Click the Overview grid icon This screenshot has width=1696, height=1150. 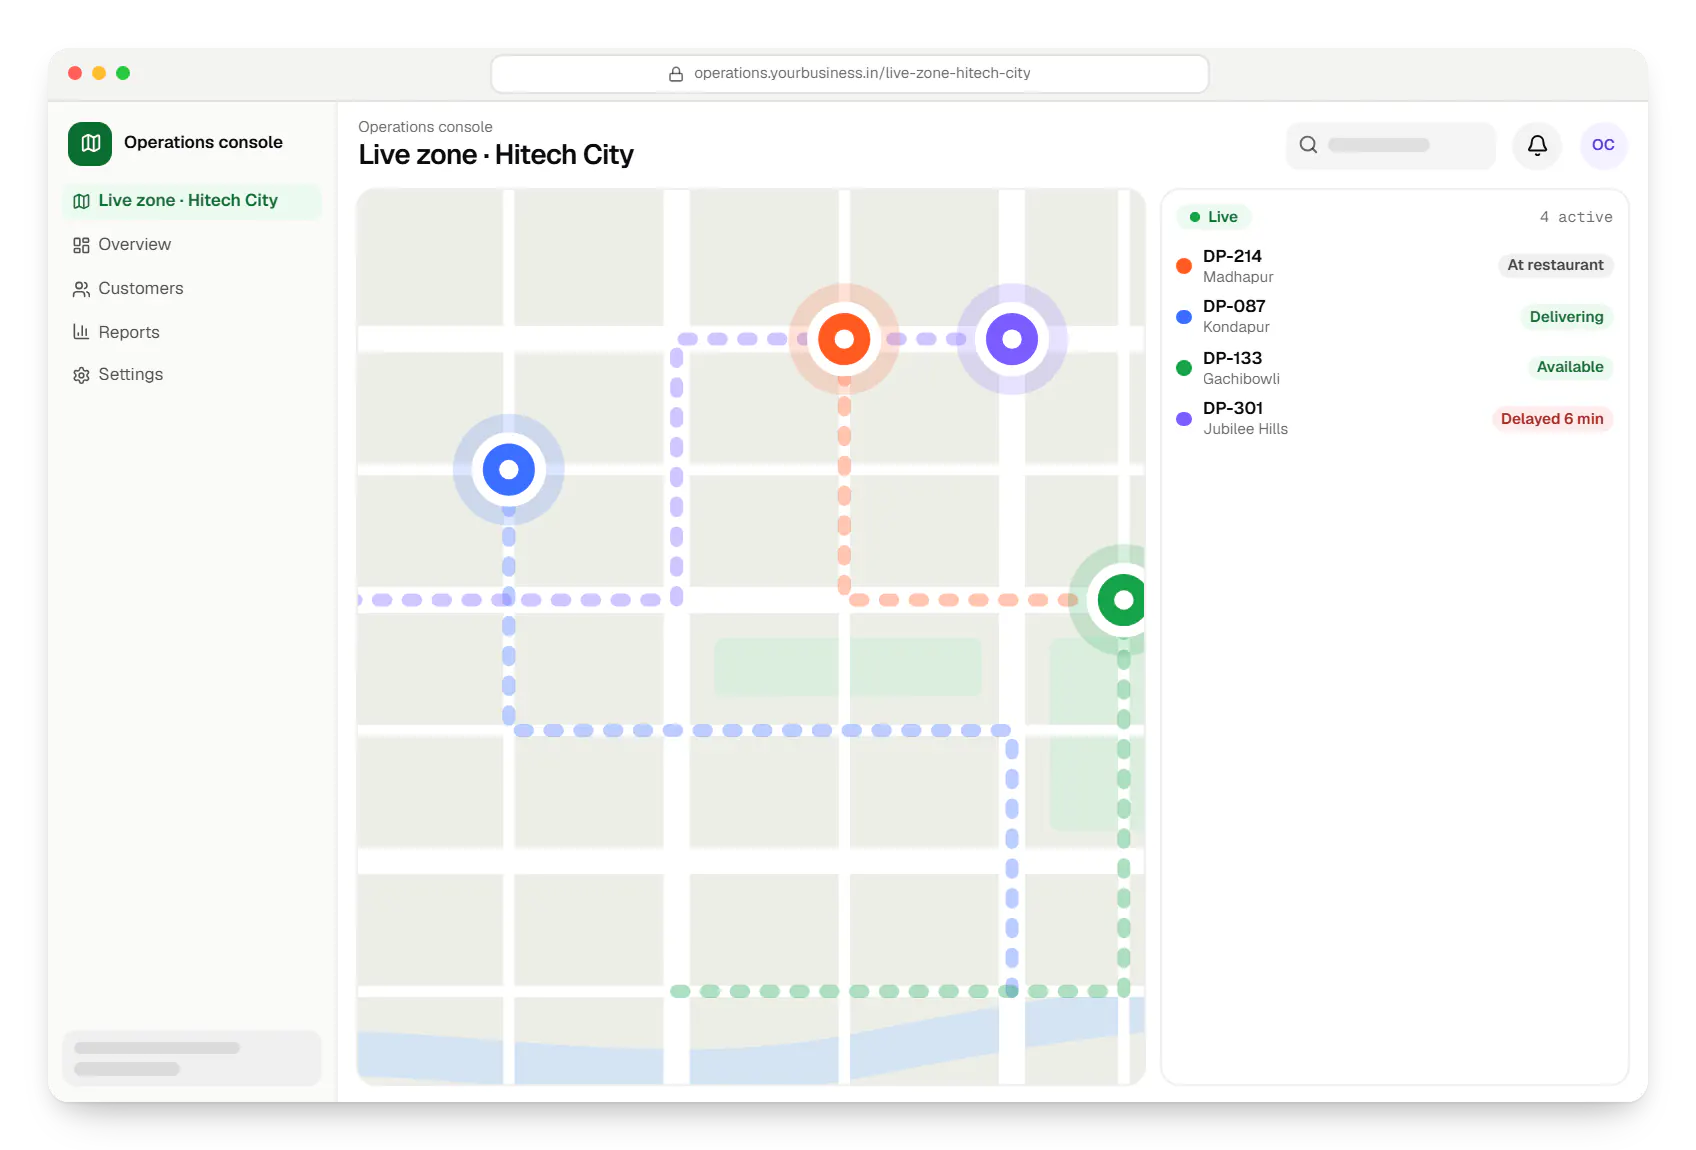pyautogui.click(x=81, y=245)
